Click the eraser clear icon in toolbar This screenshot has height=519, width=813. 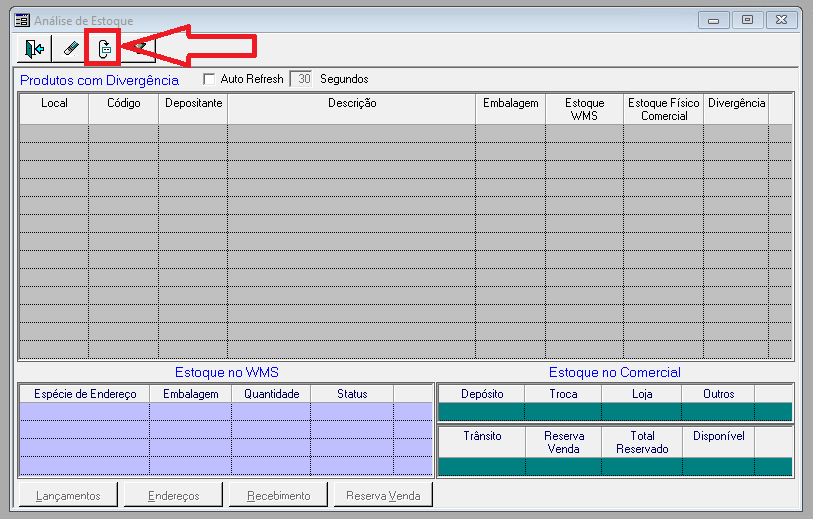69,49
